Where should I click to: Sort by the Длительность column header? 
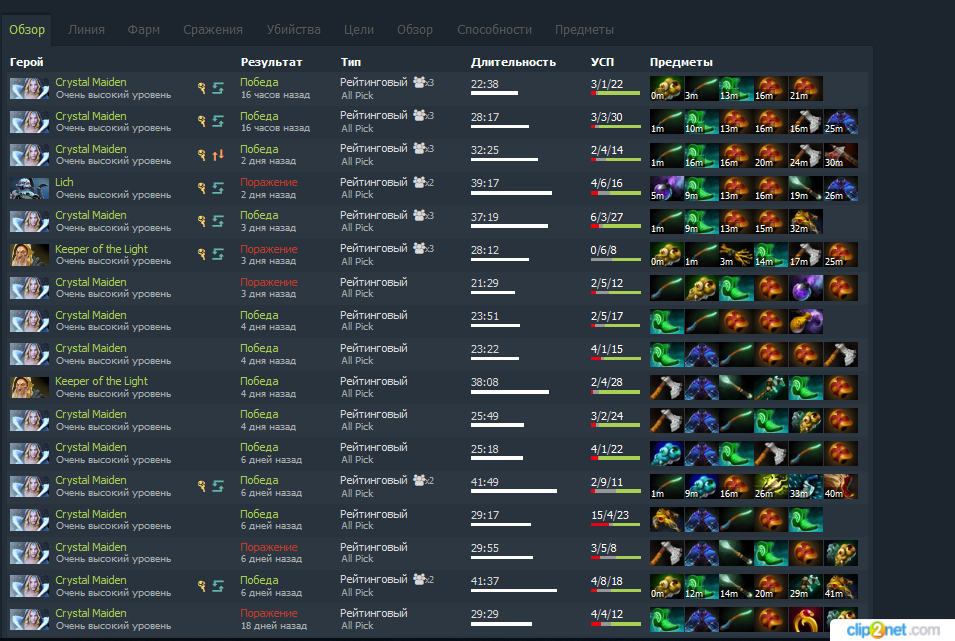[x=513, y=62]
